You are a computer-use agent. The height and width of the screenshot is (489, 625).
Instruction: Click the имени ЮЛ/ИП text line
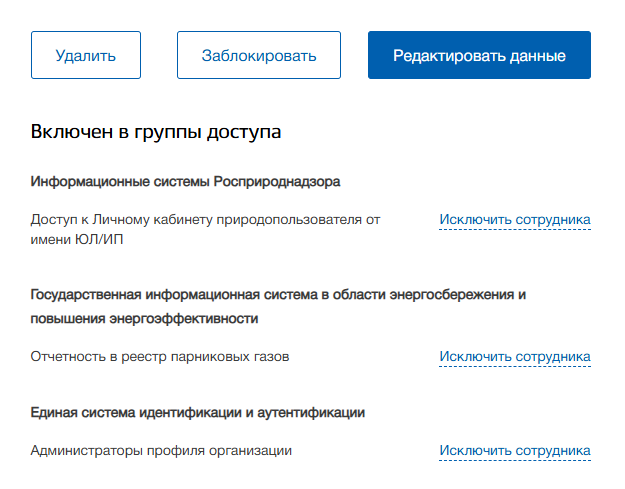pyautogui.click(x=78, y=240)
